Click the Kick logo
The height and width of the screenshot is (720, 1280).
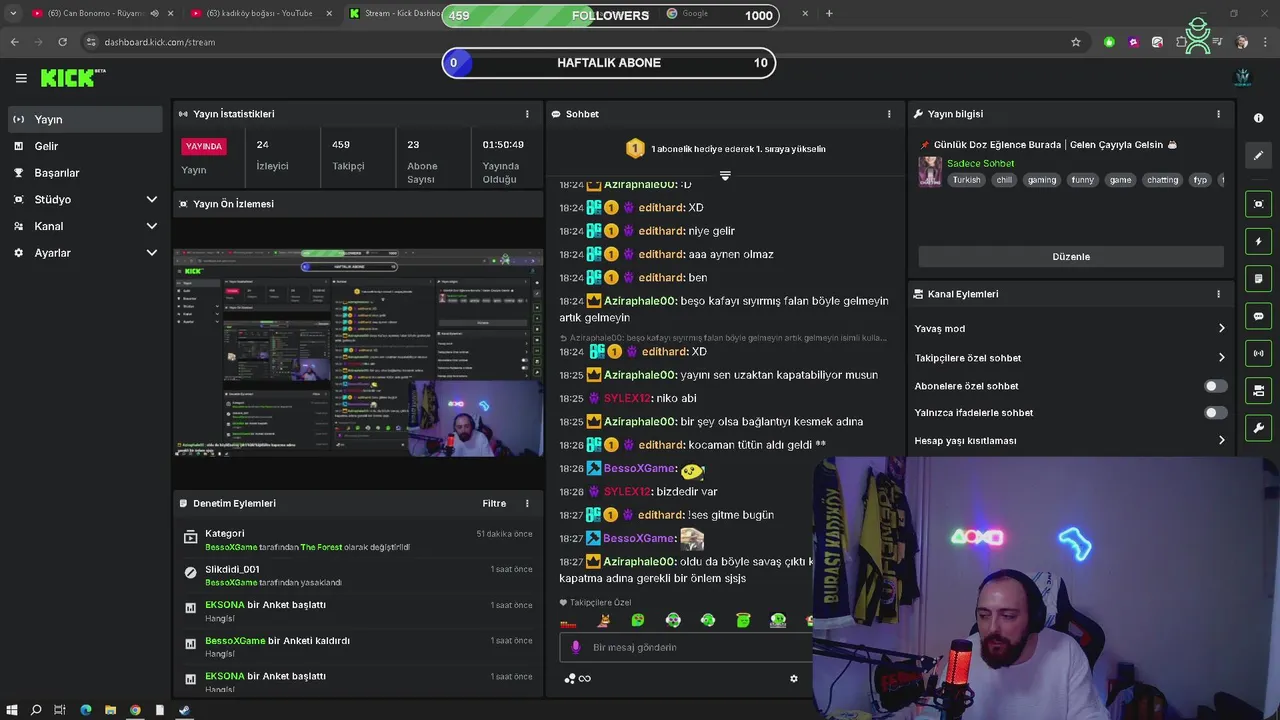coord(73,78)
